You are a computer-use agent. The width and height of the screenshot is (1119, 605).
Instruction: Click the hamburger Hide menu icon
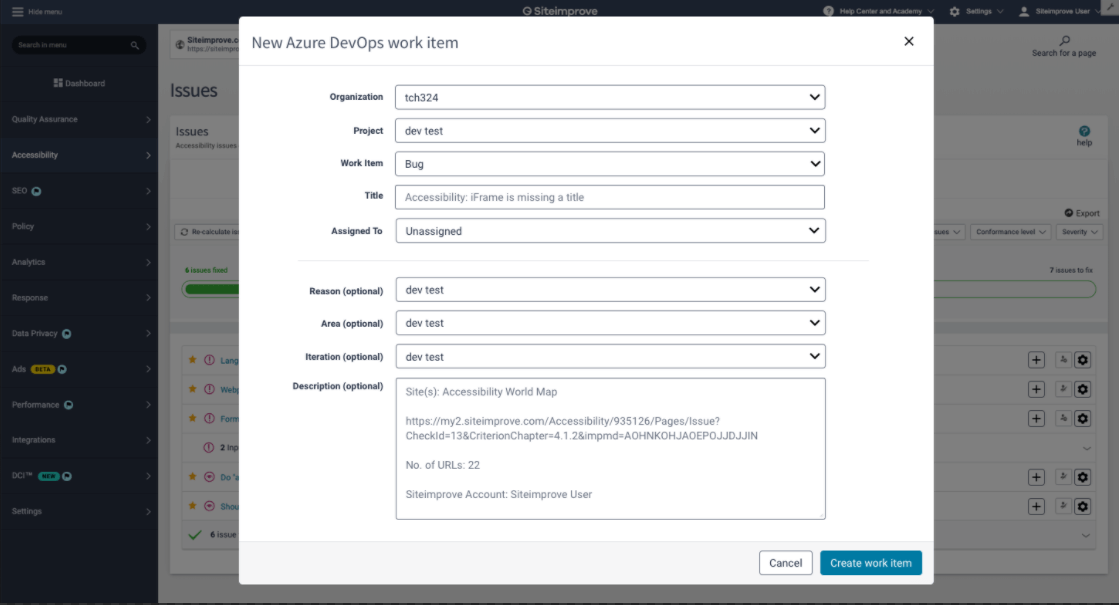17,11
